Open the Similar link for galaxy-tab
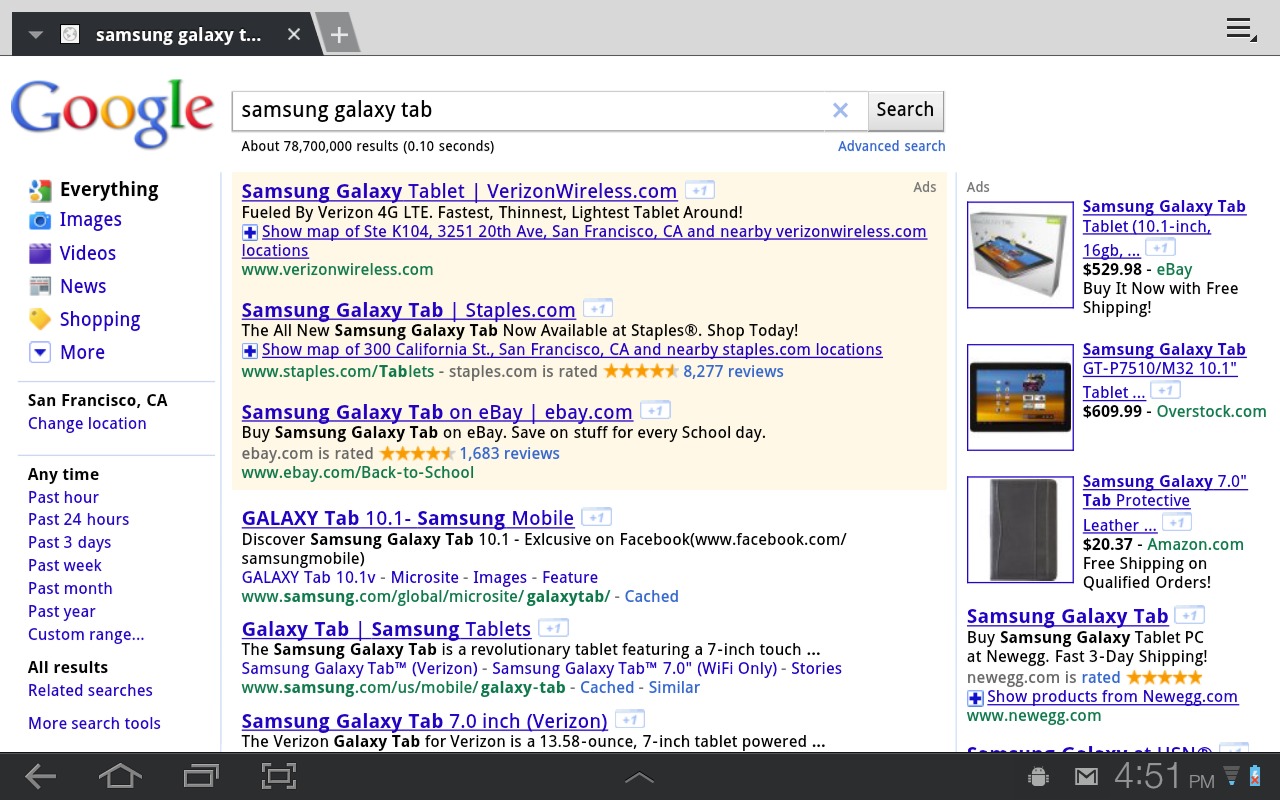This screenshot has height=800, width=1280. click(x=674, y=687)
